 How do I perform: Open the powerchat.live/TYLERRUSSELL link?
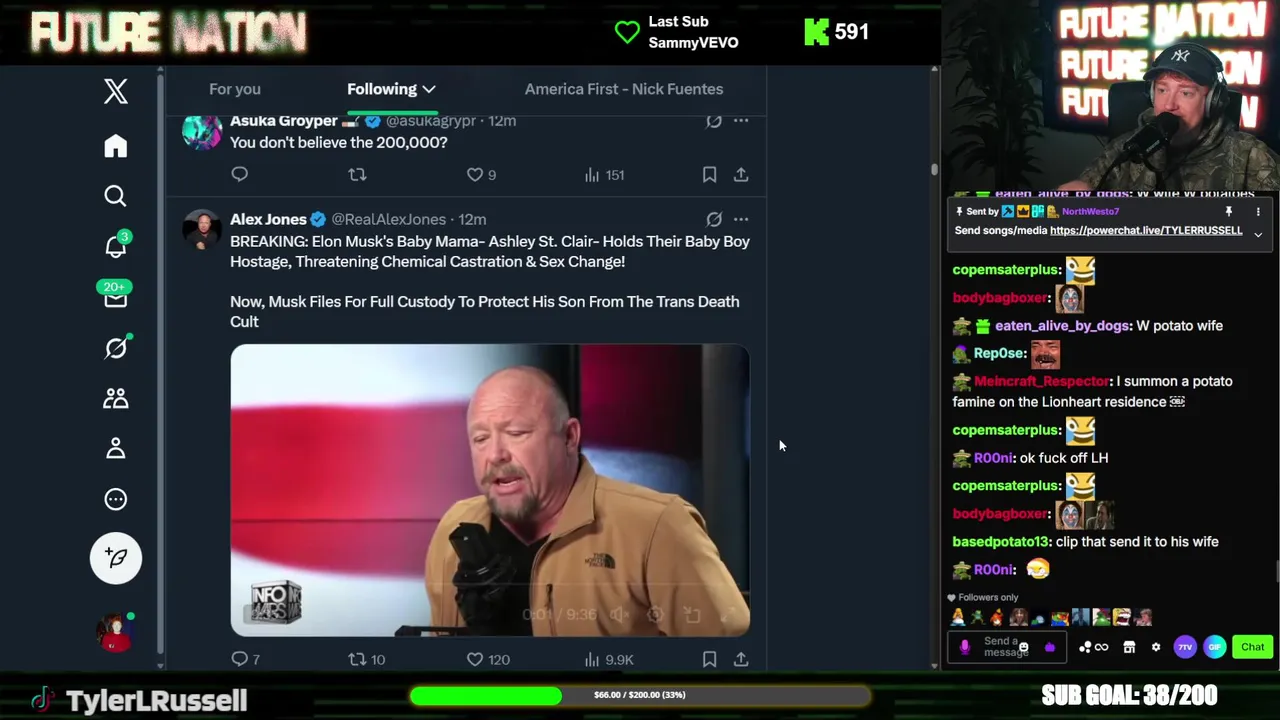1146,231
